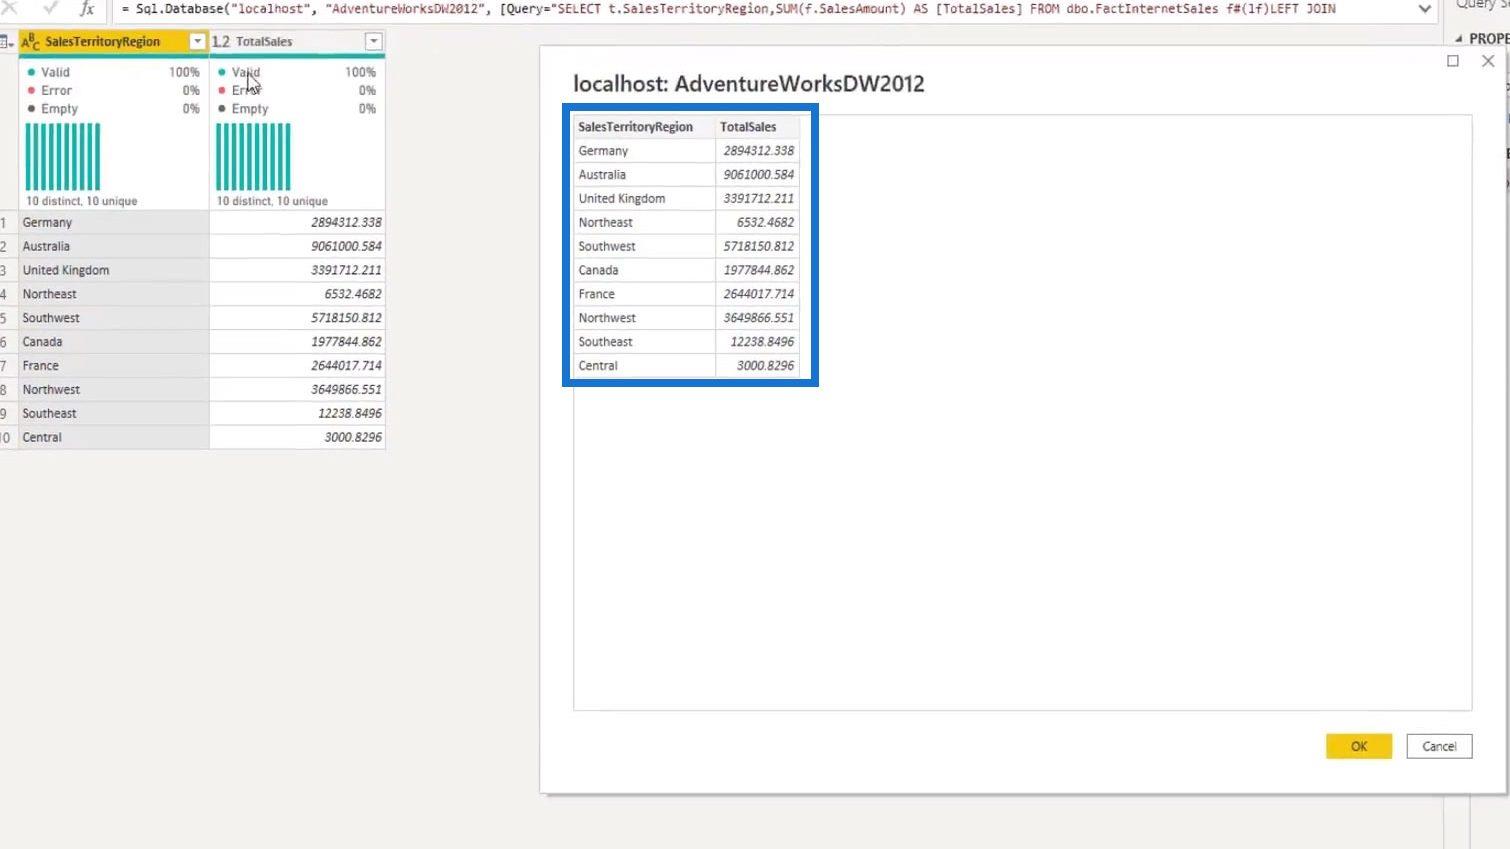Click grid value 3000.8296

pyautogui.click(x=297, y=438)
